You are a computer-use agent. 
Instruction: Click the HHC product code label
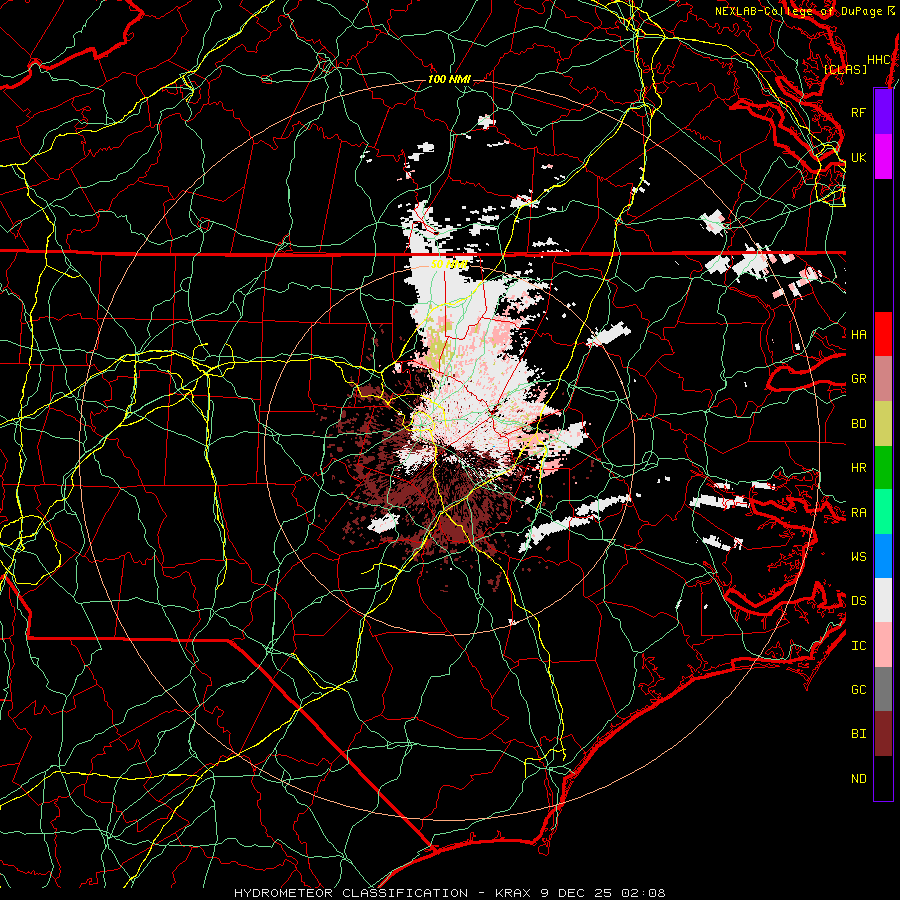point(879,60)
